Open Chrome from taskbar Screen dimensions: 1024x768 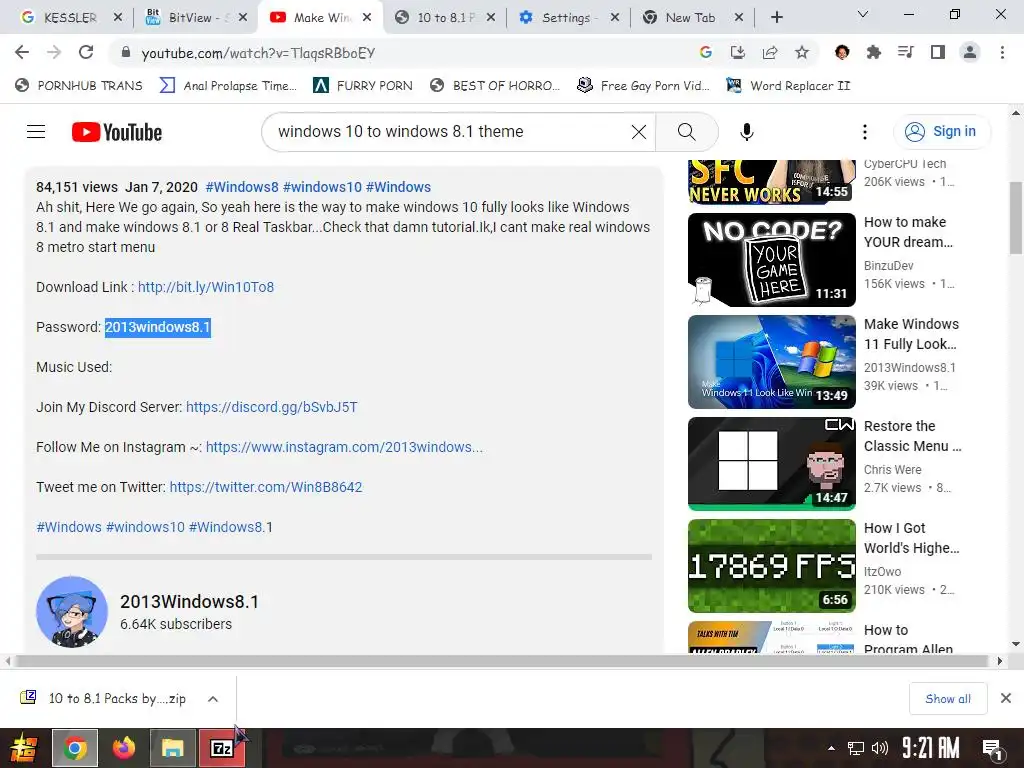point(74,748)
